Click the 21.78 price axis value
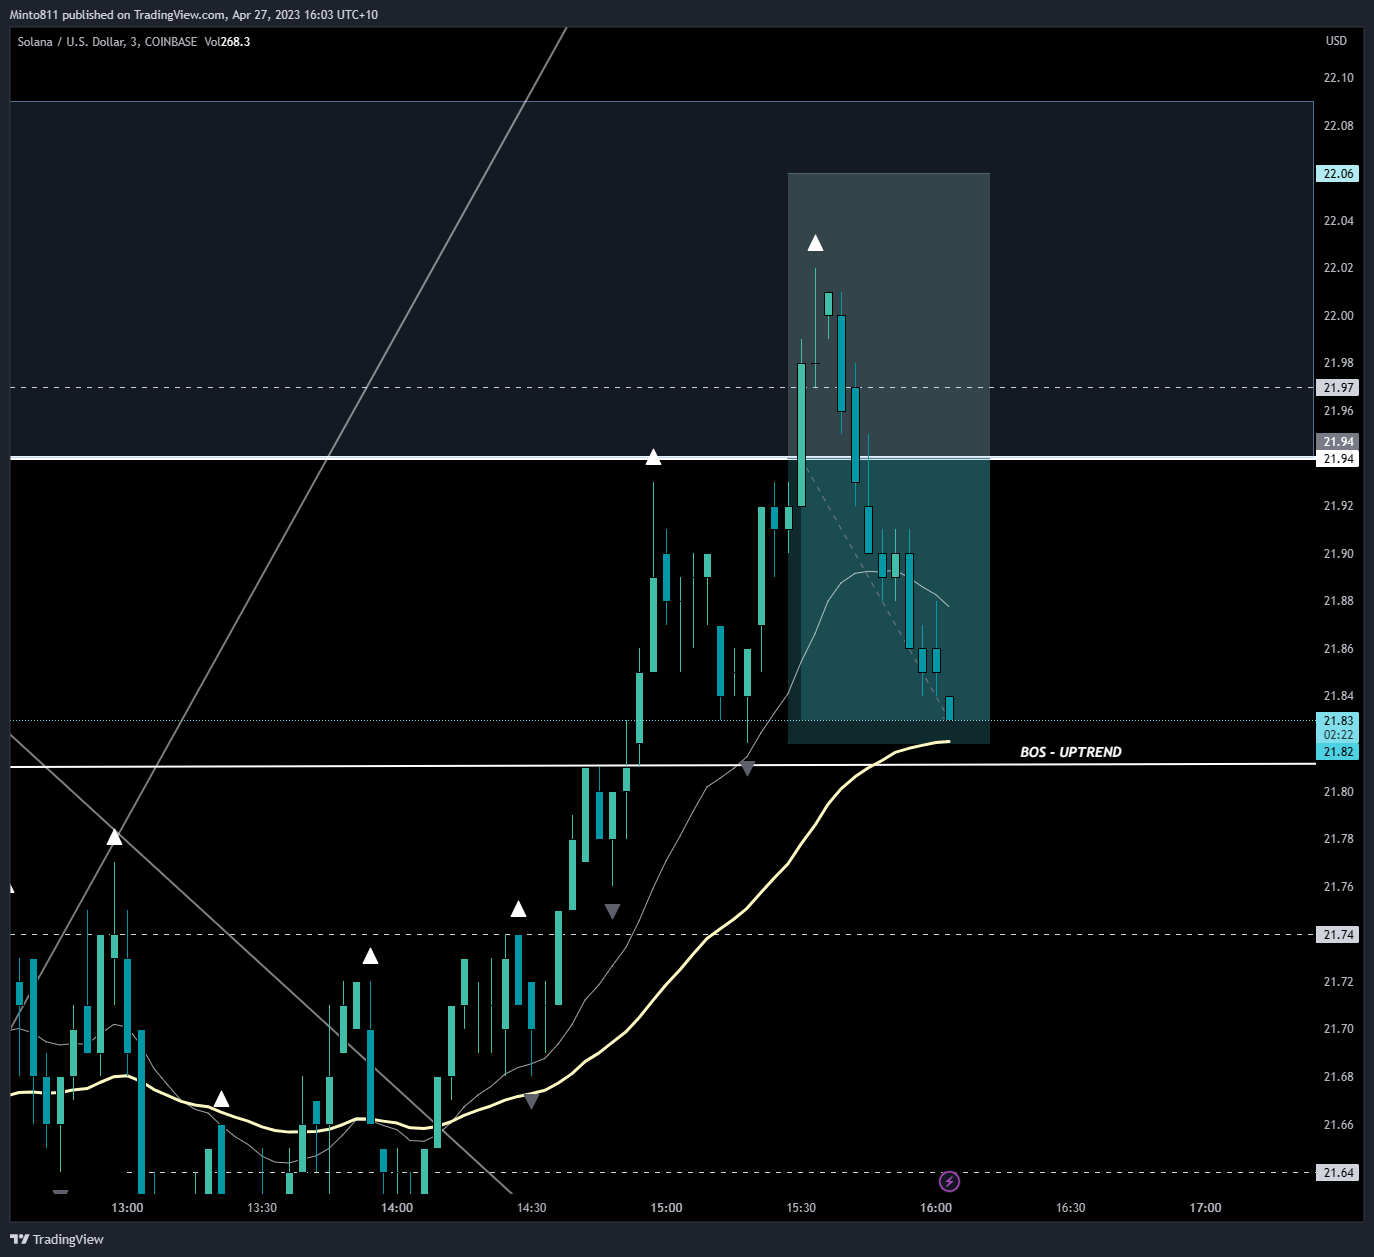 1338,839
